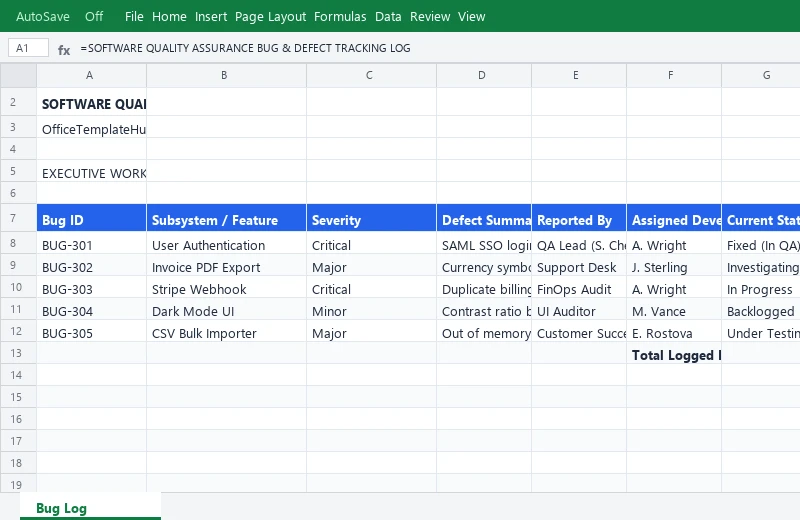The image size is (800, 520).
Task: Select column B header
Action: pos(227,75)
